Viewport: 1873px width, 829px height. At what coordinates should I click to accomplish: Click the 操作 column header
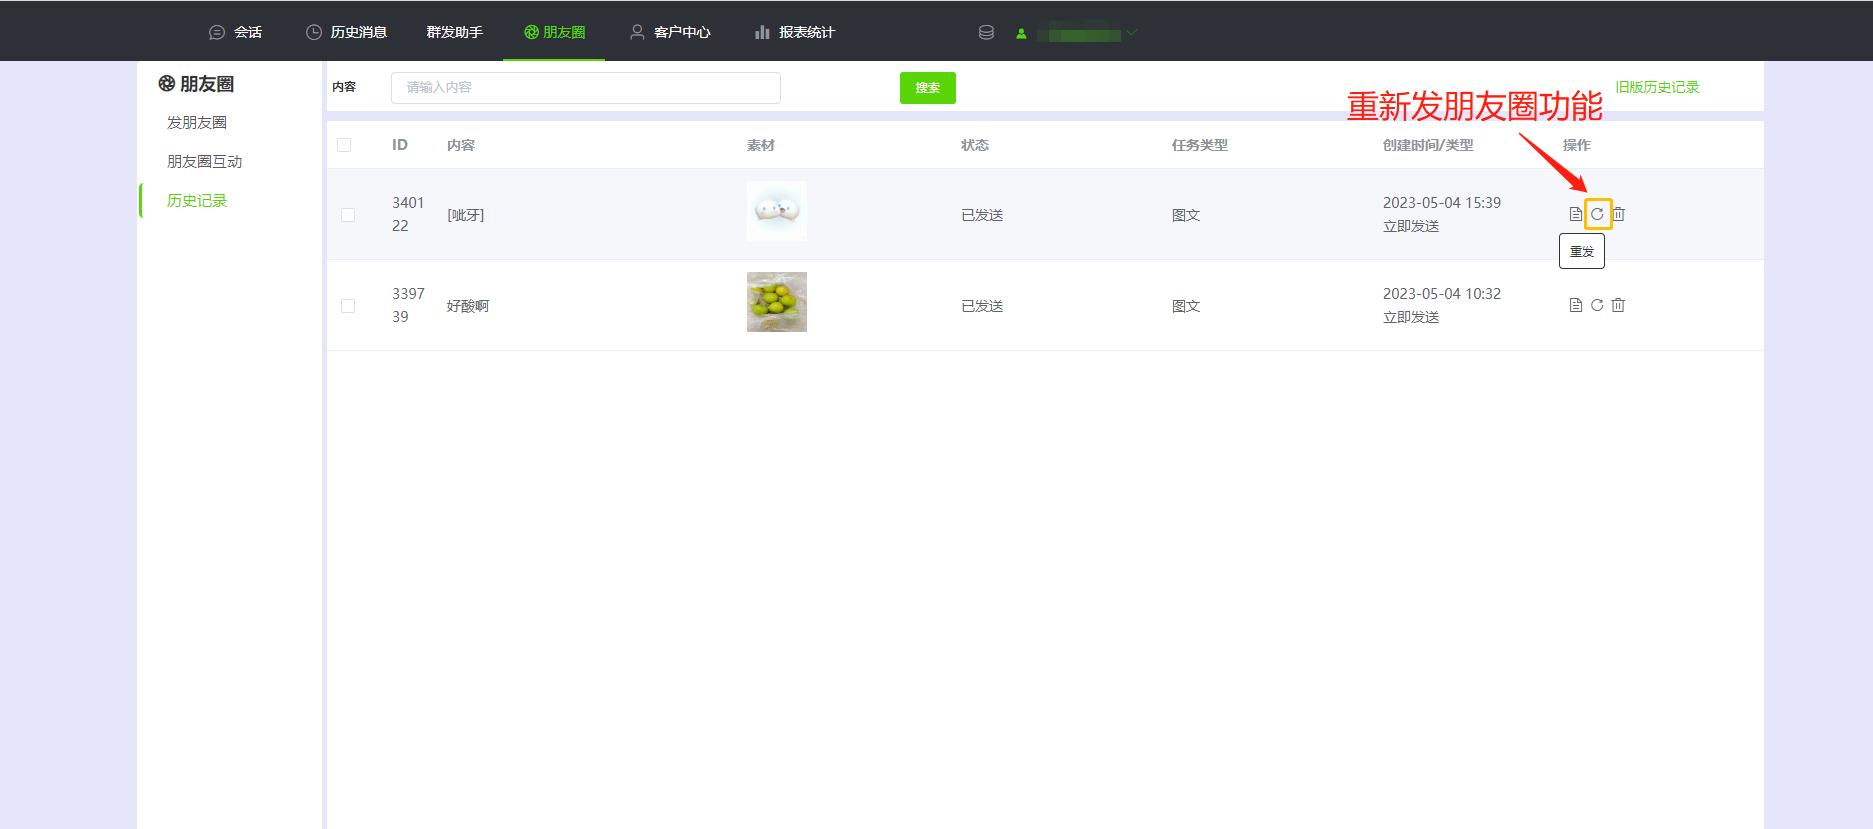tap(1577, 145)
